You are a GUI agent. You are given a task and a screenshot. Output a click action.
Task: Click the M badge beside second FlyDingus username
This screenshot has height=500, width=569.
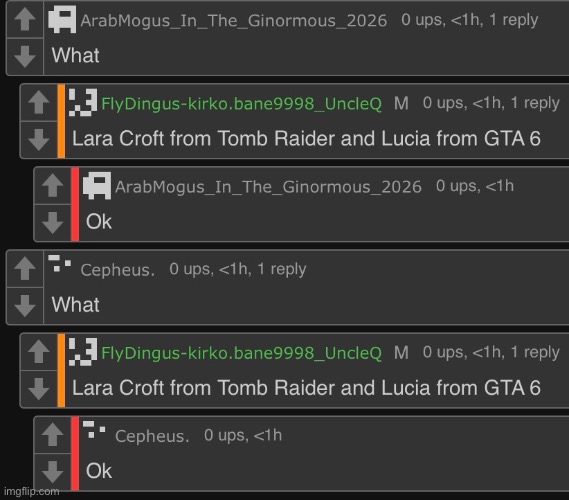point(401,353)
